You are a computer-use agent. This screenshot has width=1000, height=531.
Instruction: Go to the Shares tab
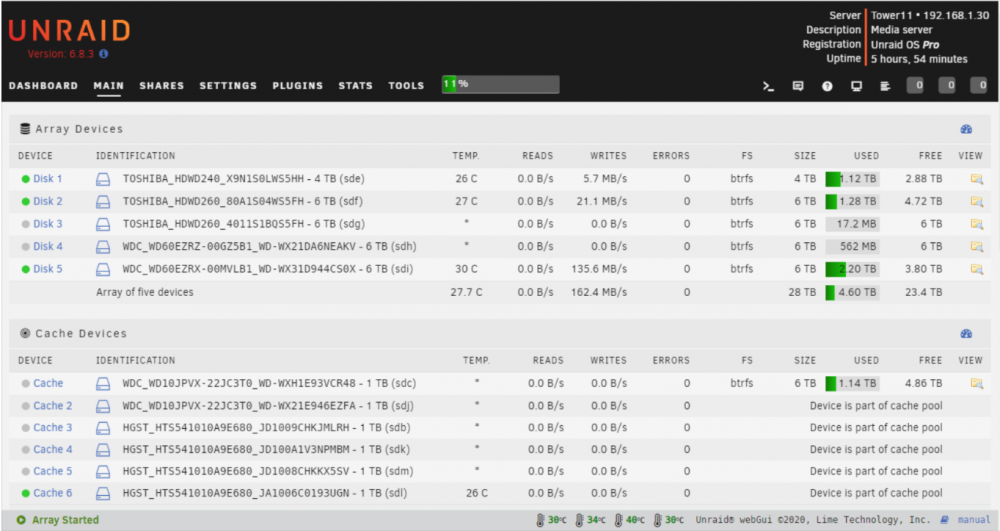tap(161, 85)
